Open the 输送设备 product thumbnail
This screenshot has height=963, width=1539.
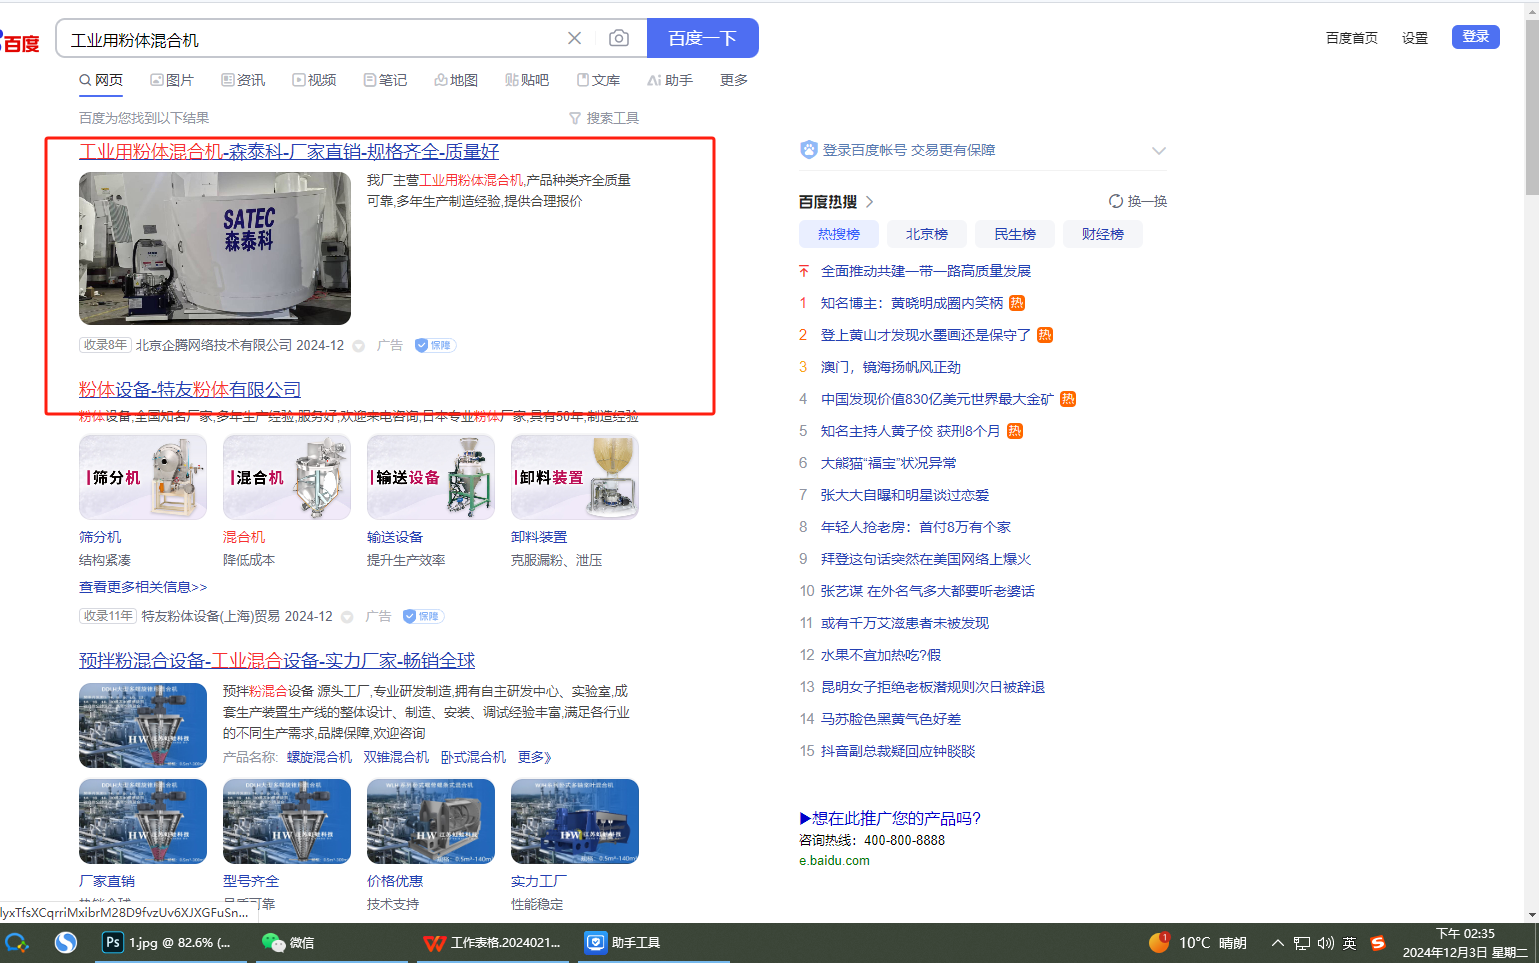point(431,477)
